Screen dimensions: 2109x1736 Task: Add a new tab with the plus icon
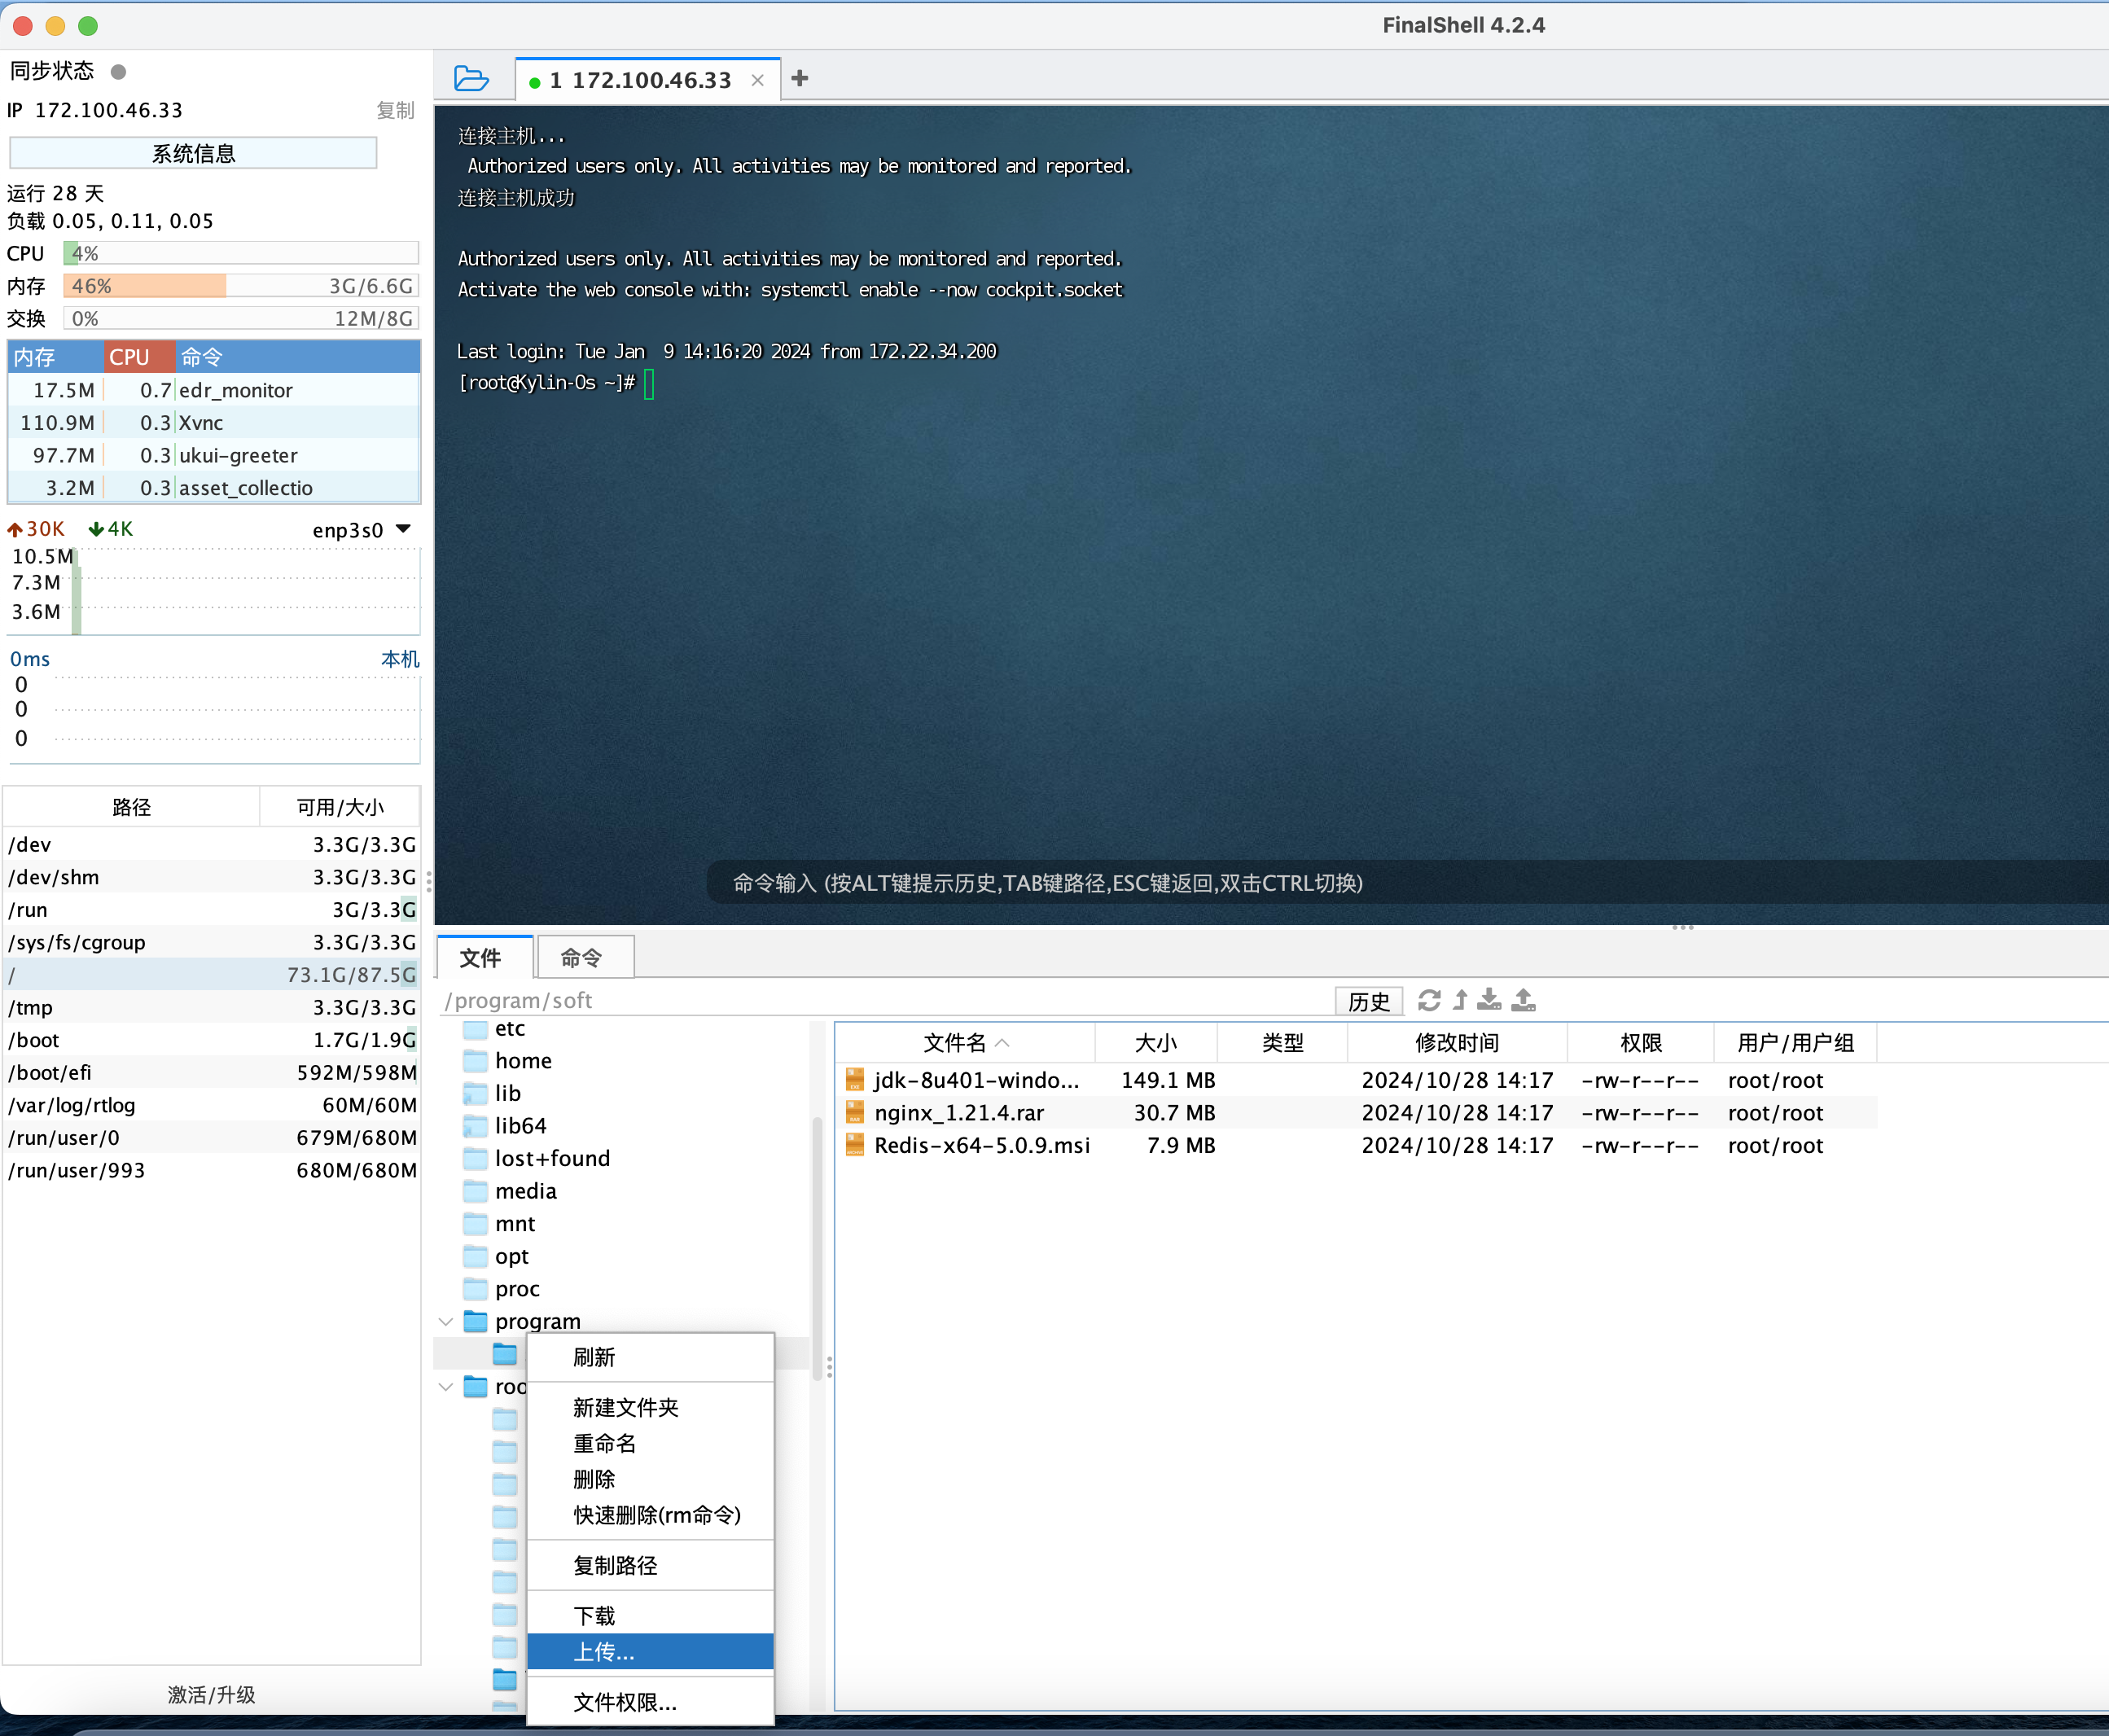coord(800,79)
